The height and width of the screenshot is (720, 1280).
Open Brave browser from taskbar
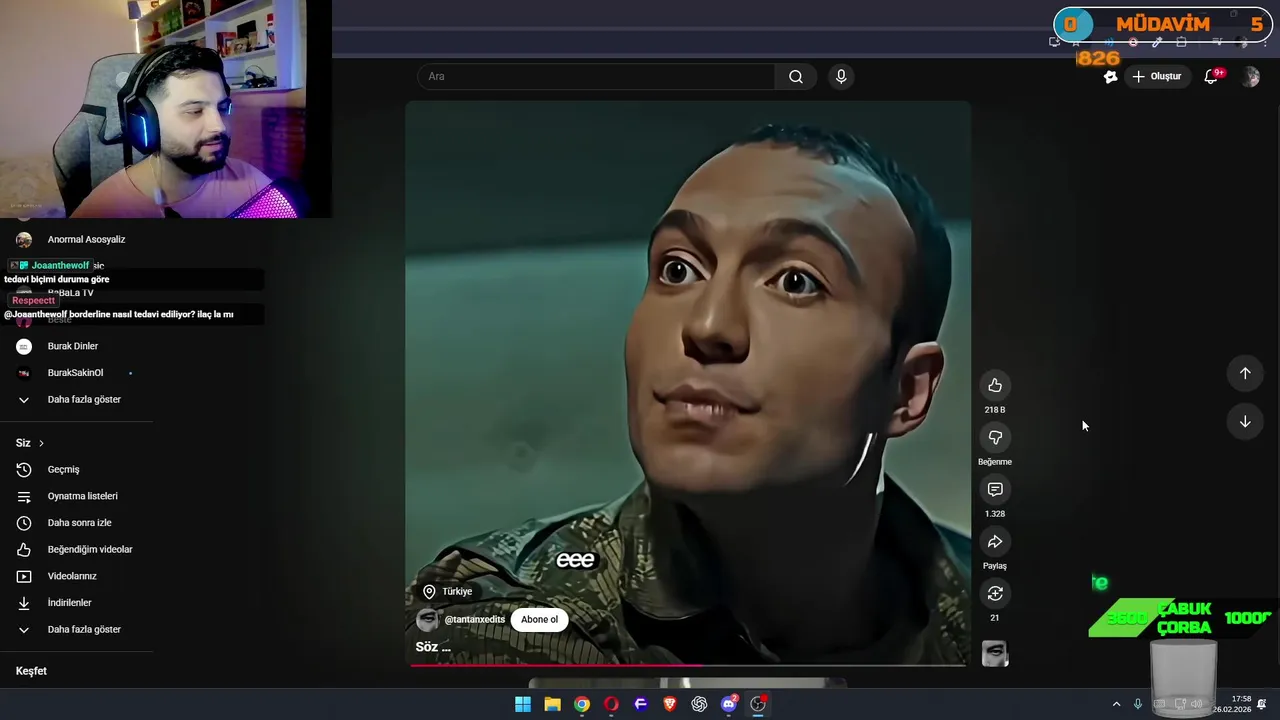click(x=670, y=704)
